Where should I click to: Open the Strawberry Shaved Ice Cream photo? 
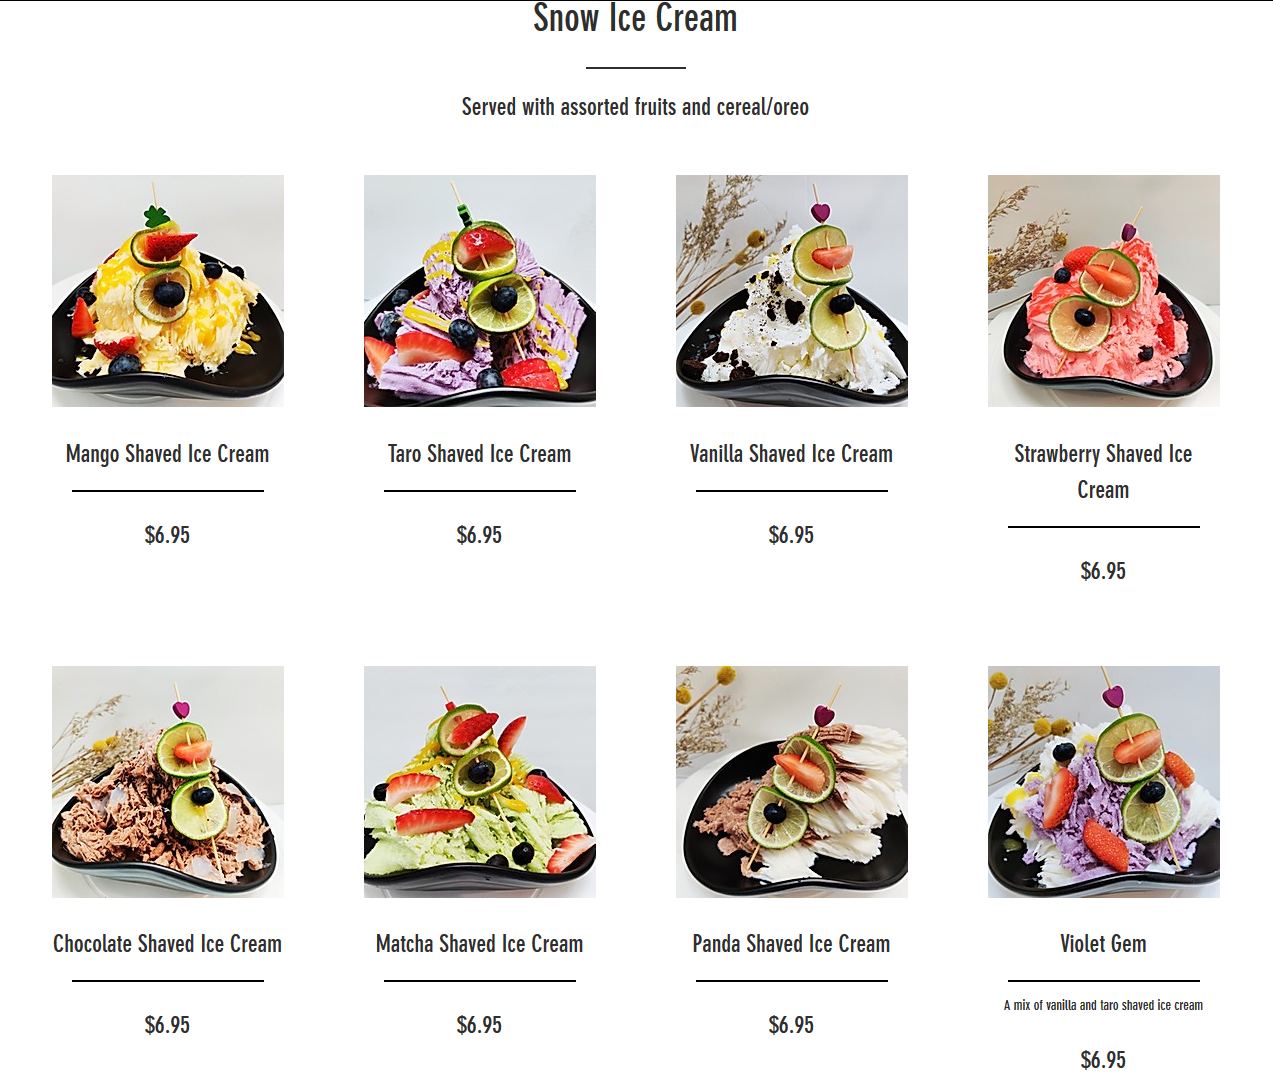coord(1104,291)
